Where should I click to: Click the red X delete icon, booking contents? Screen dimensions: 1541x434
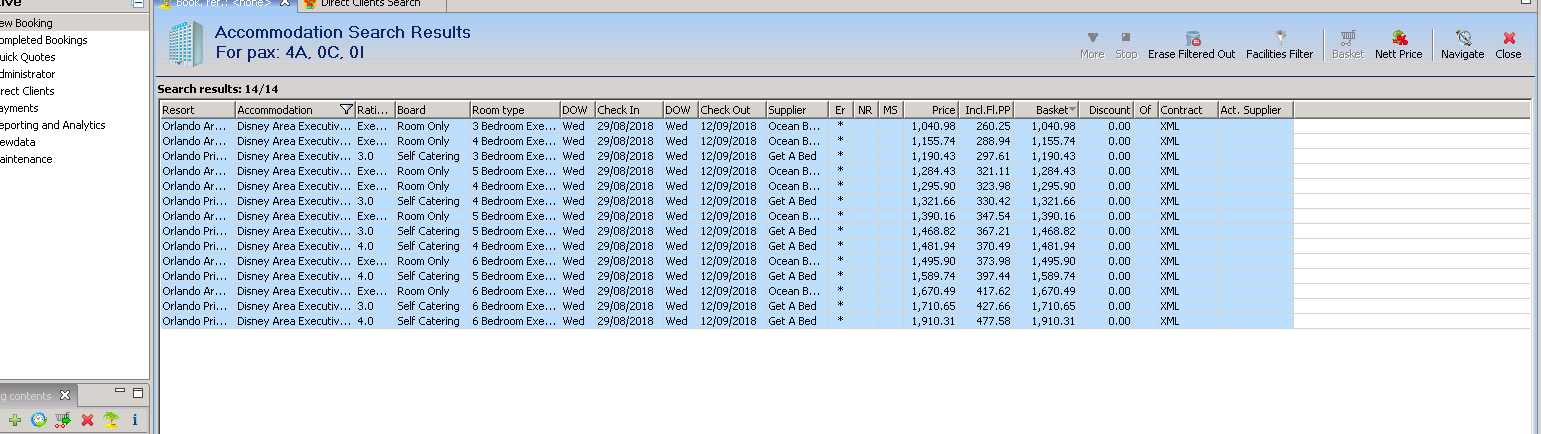pyautogui.click(x=87, y=420)
